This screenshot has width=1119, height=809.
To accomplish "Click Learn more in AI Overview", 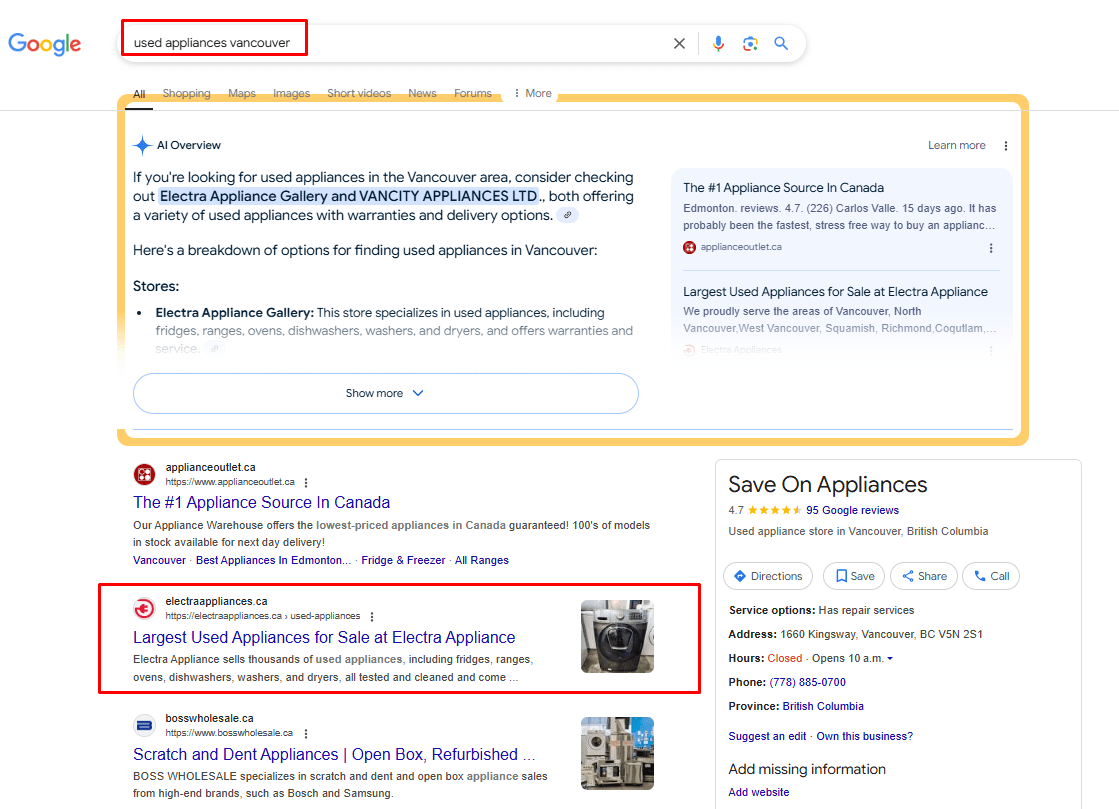I will point(956,146).
